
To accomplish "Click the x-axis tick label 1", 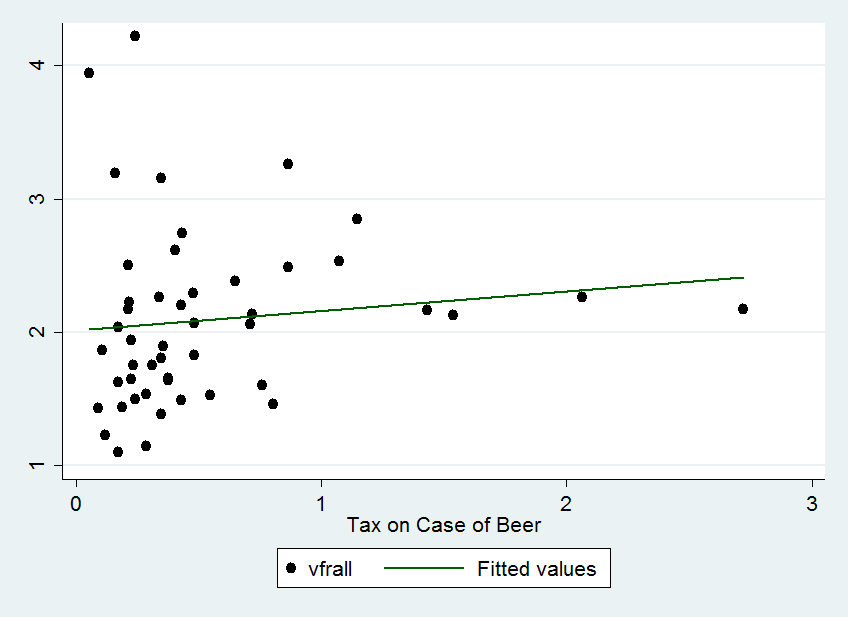I will coord(321,502).
